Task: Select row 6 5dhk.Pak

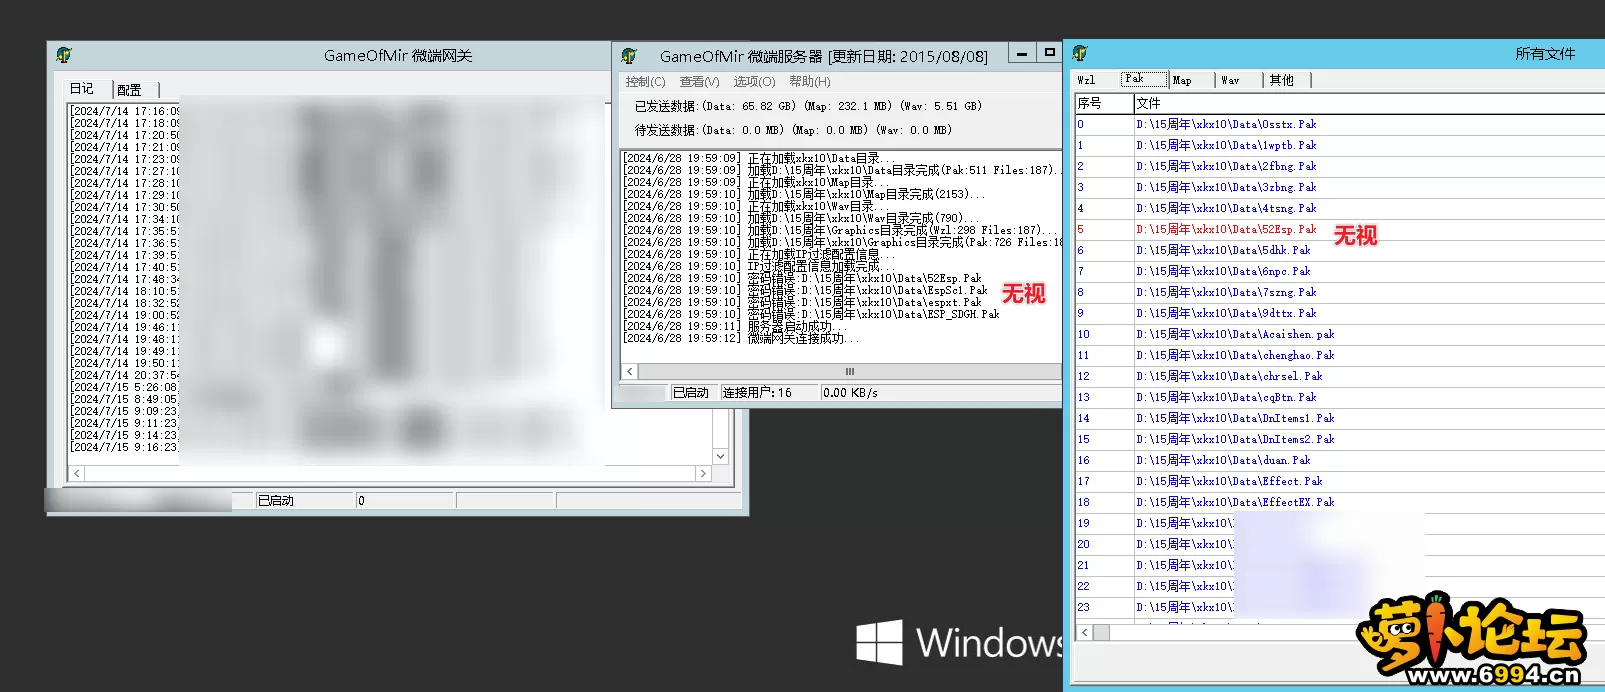Action: [1340, 251]
